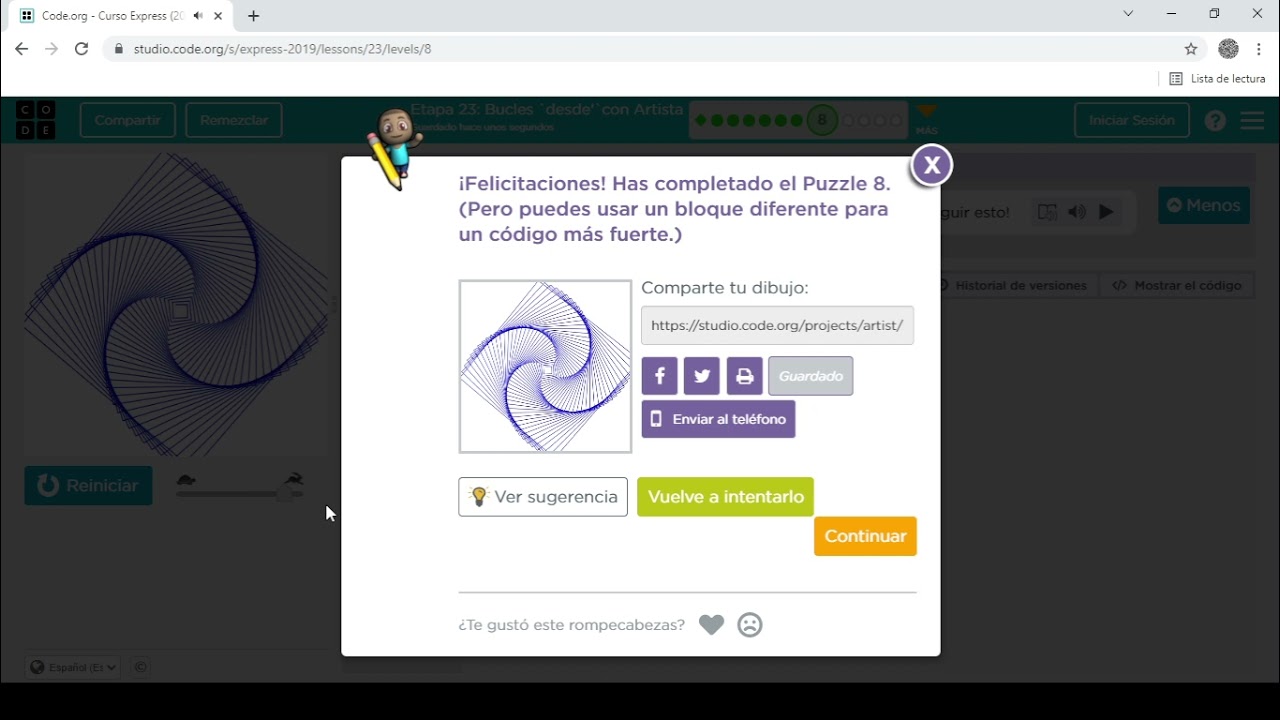Screen dimensions: 1280x720
Task: Click the turtle slow-speed icon
Action: (186, 479)
